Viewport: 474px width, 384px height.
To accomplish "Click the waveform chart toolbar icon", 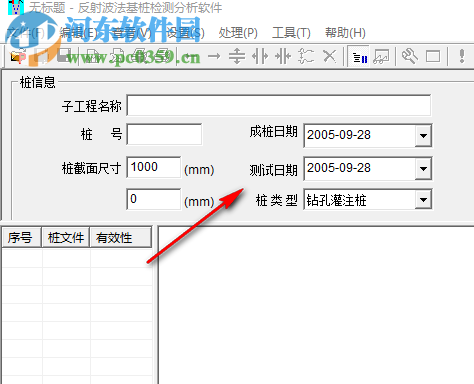I will (x=381, y=56).
